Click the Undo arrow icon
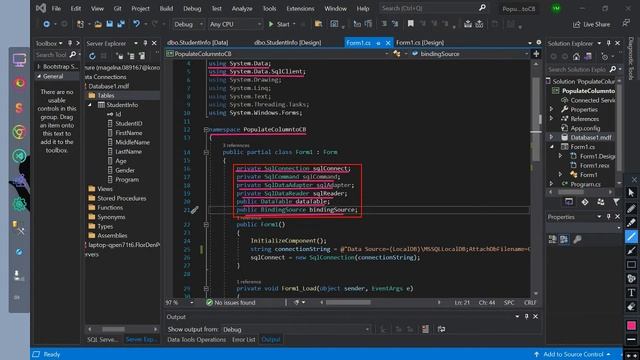 (x=136, y=24)
